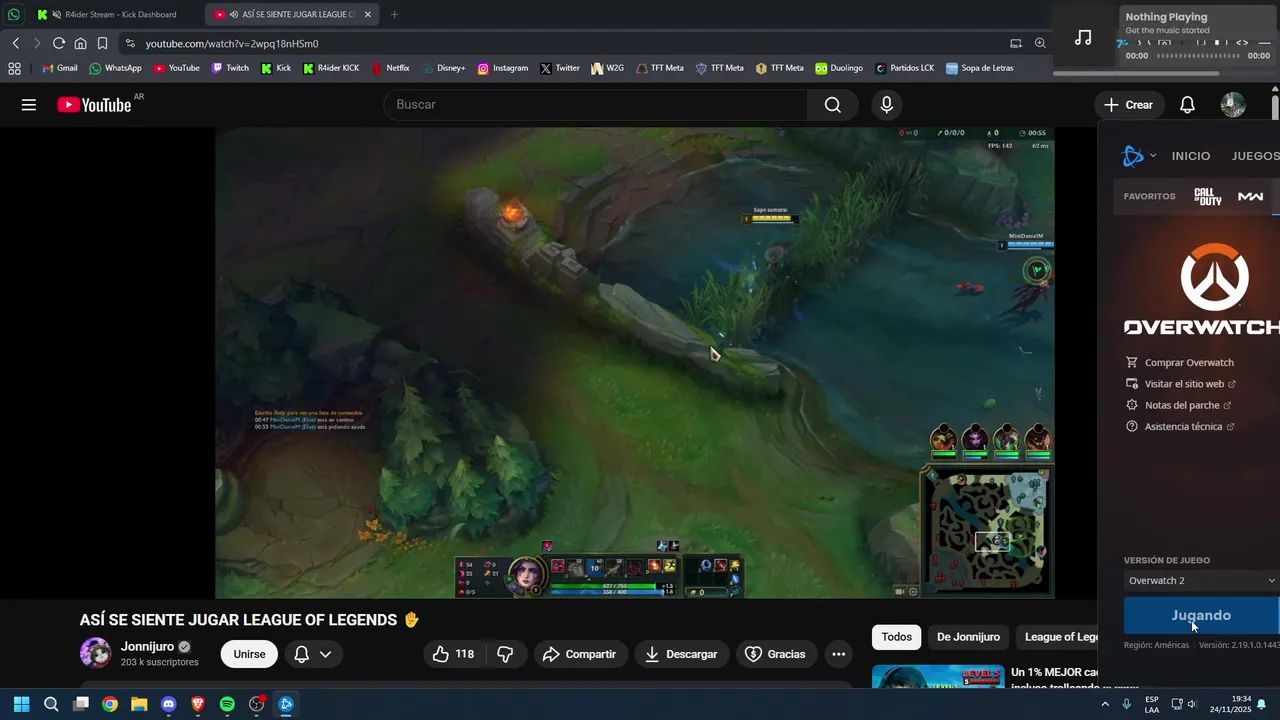The height and width of the screenshot is (720, 1280).
Task: Go to the YouTube home logo
Action: point(94,105)
